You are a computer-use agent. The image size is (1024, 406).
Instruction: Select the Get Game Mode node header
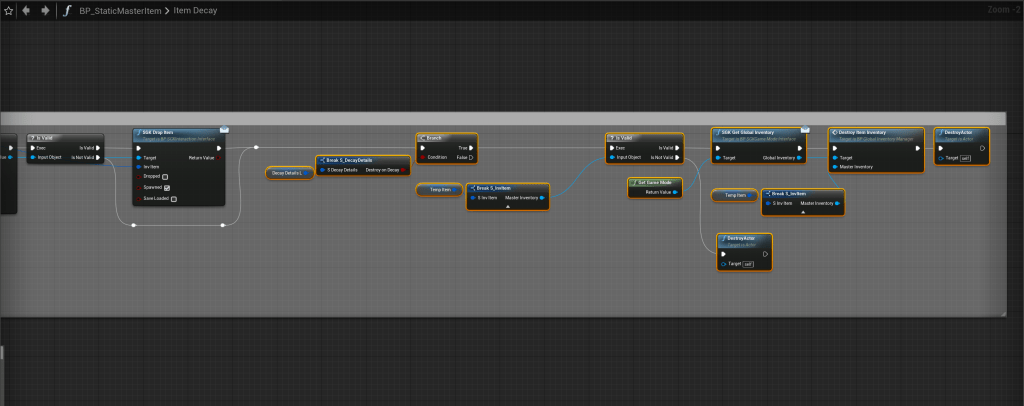(655, 183)
